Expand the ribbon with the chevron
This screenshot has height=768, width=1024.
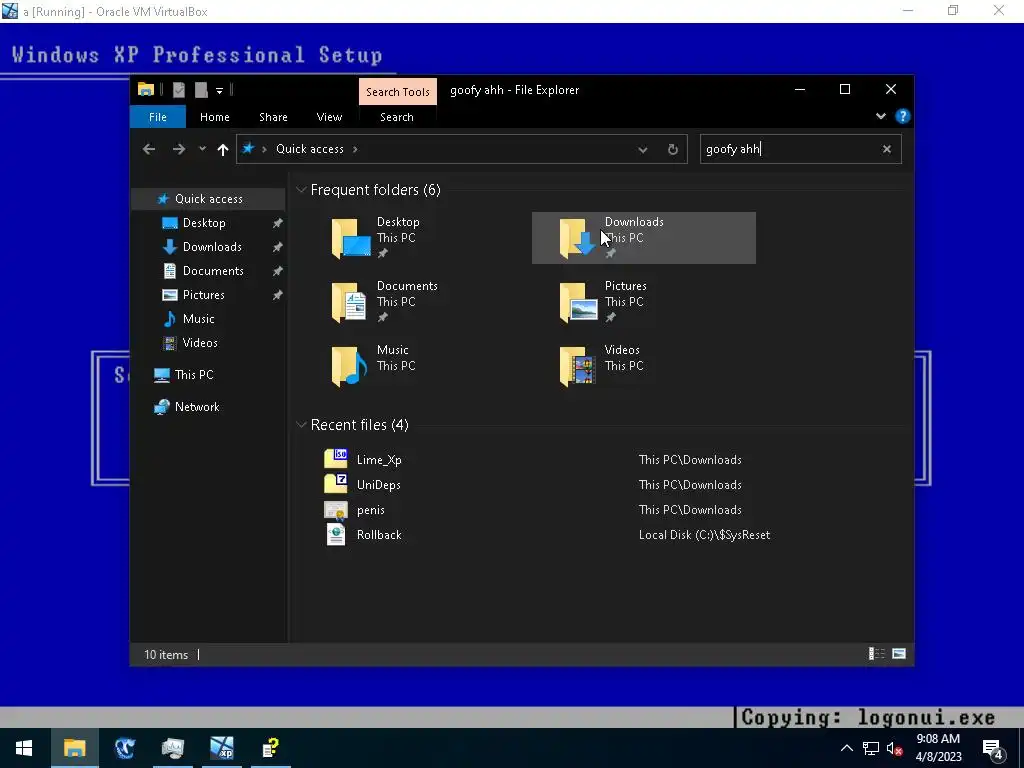point(880,116)
